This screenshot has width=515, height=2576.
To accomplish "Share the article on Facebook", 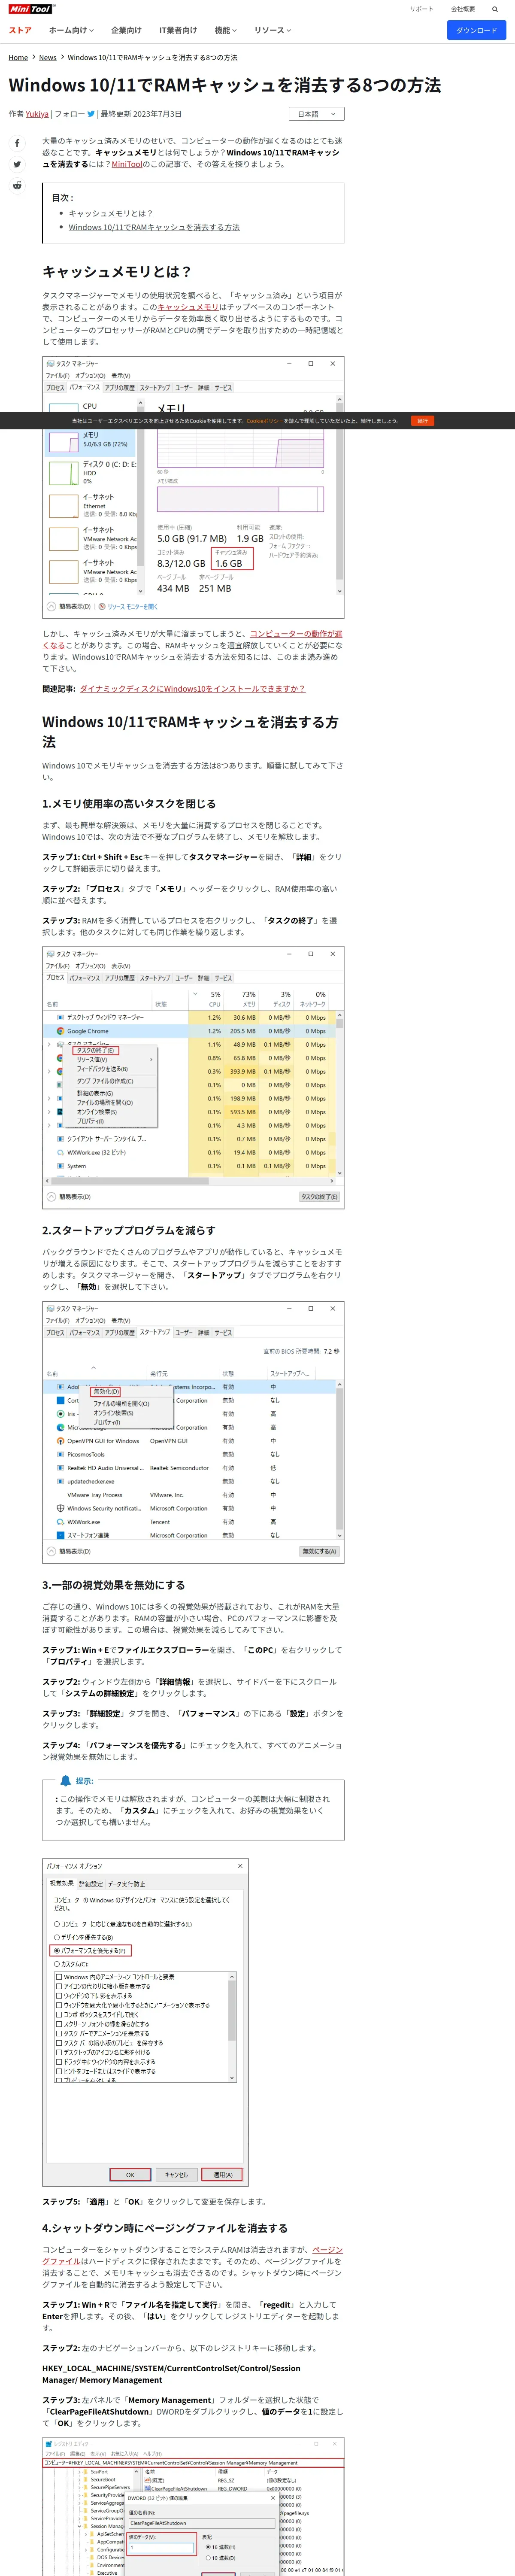I will click(x=17, y=143).
